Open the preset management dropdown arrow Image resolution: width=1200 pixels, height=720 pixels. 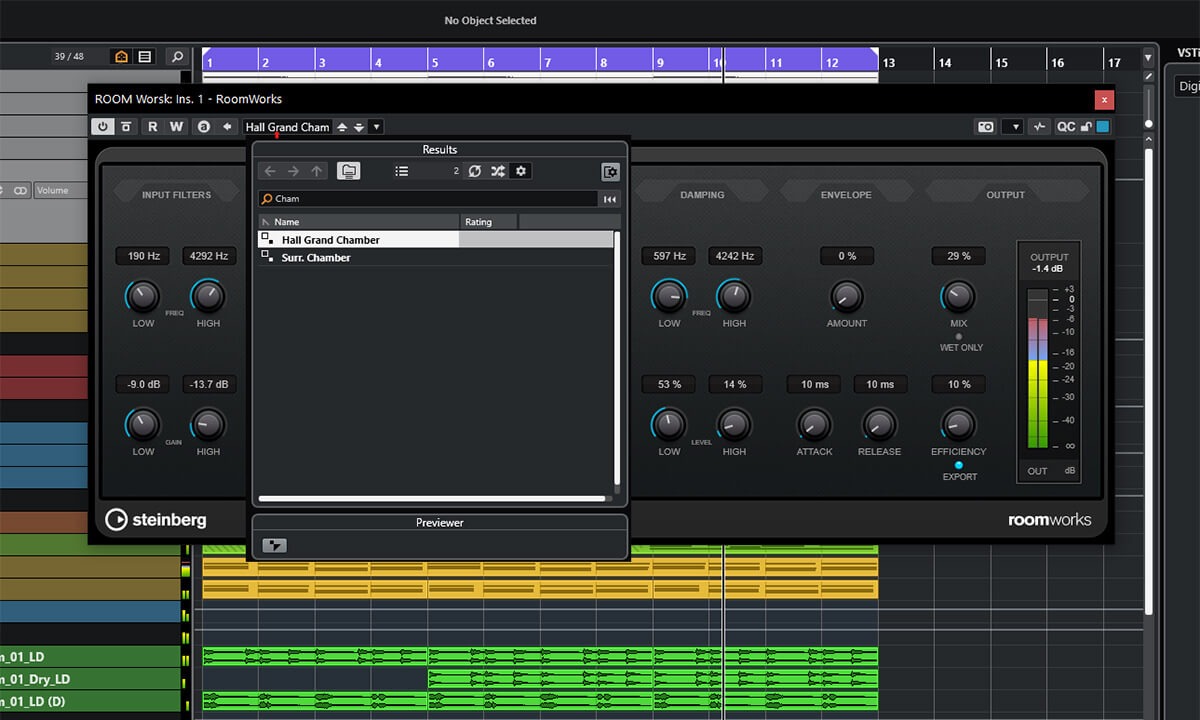tap(376, 127)
